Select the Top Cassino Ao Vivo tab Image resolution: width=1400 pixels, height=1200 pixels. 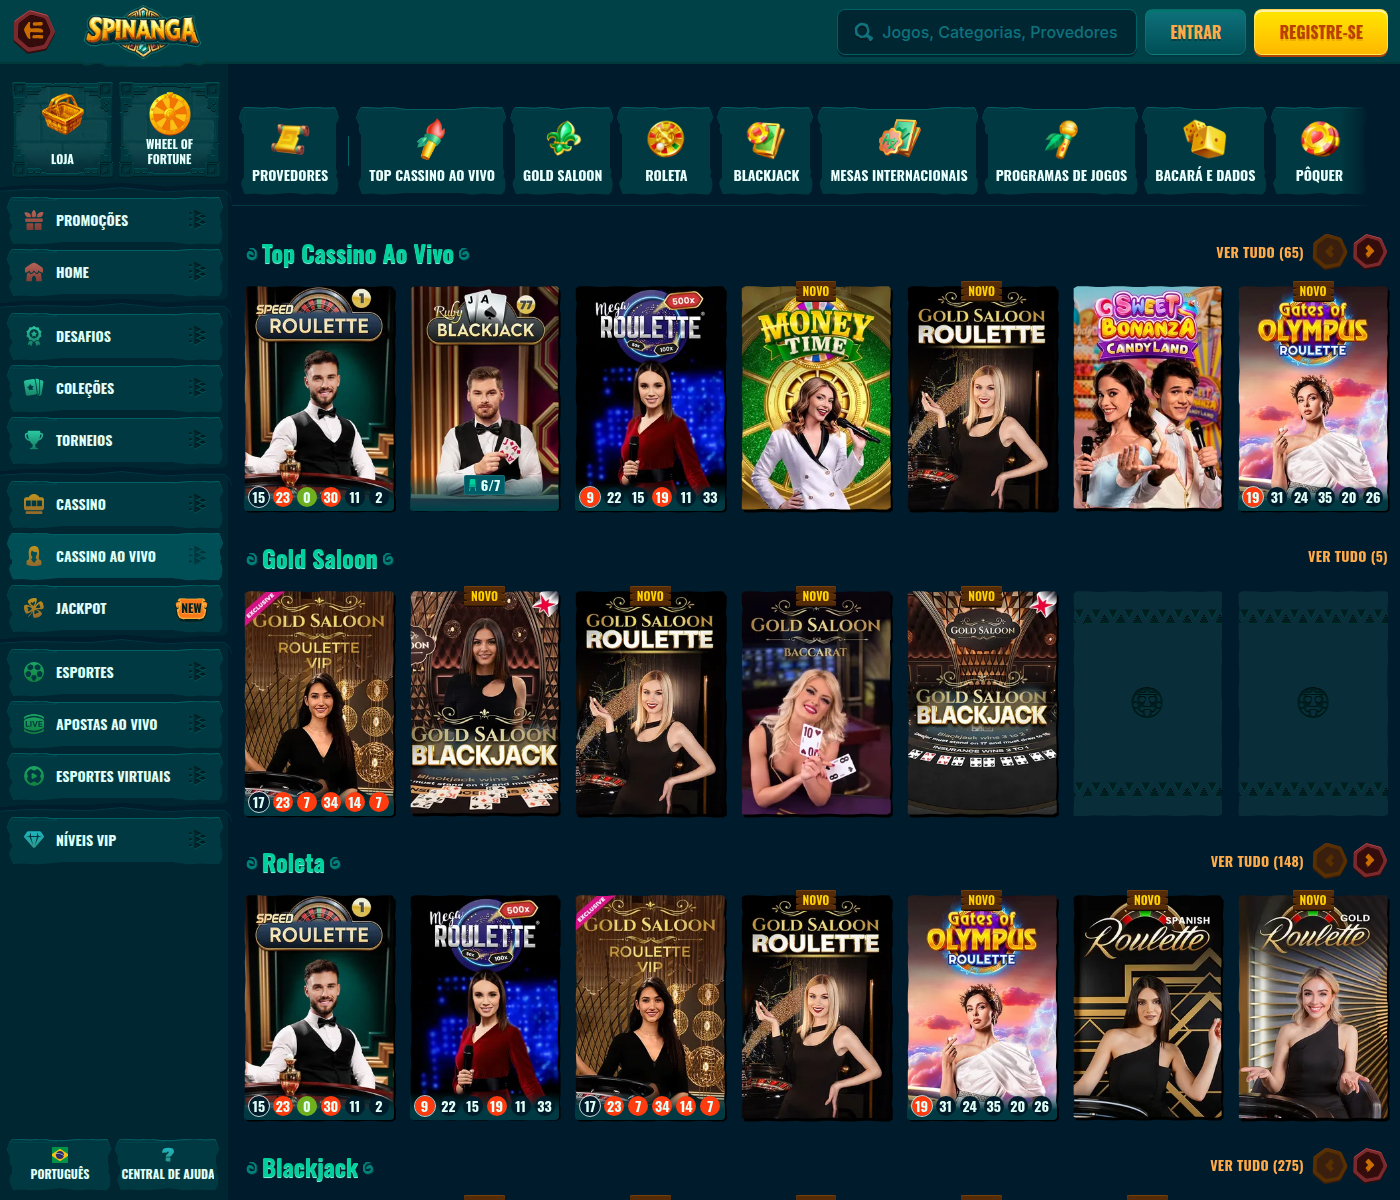pyautogui.click(x=432, y=150)
